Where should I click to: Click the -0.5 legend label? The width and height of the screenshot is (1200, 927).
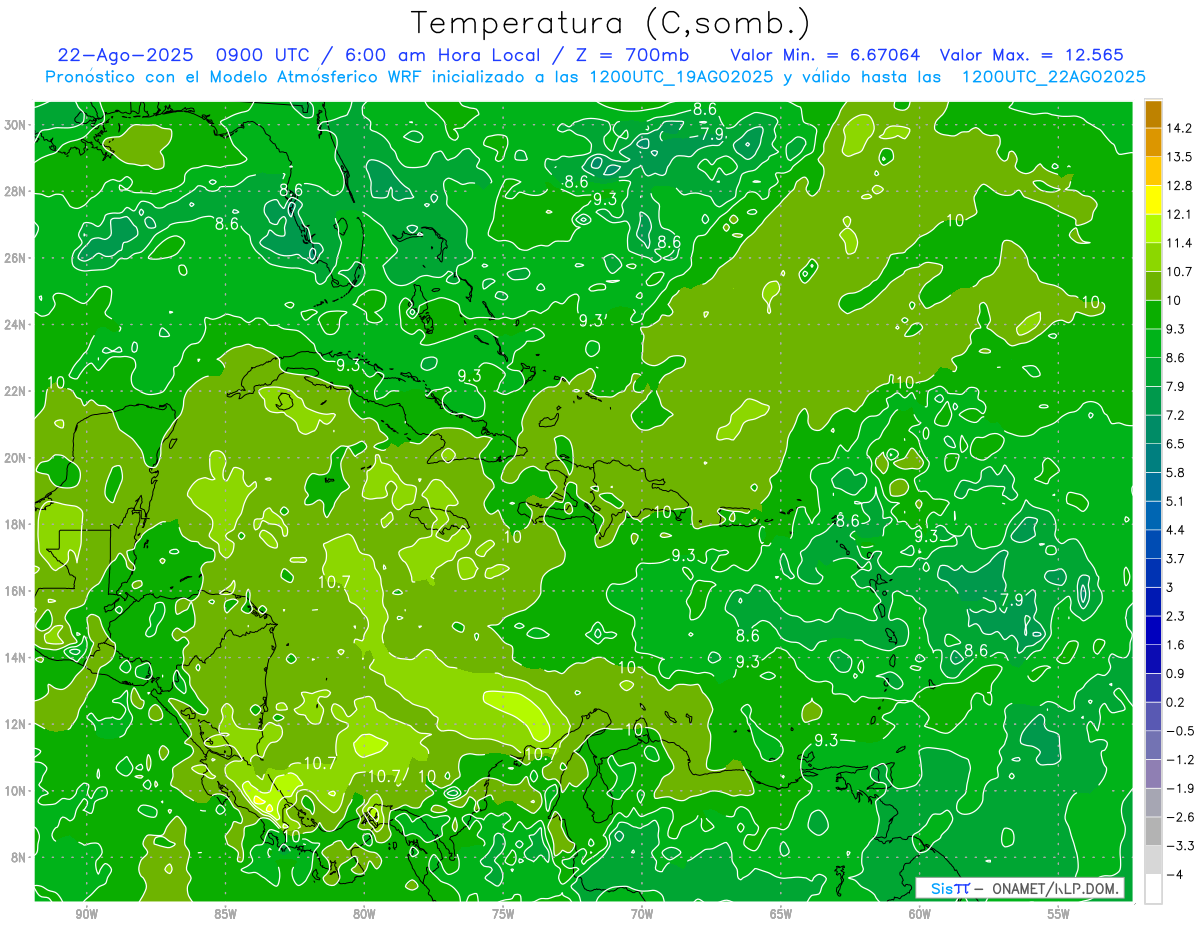(1179, 731)
